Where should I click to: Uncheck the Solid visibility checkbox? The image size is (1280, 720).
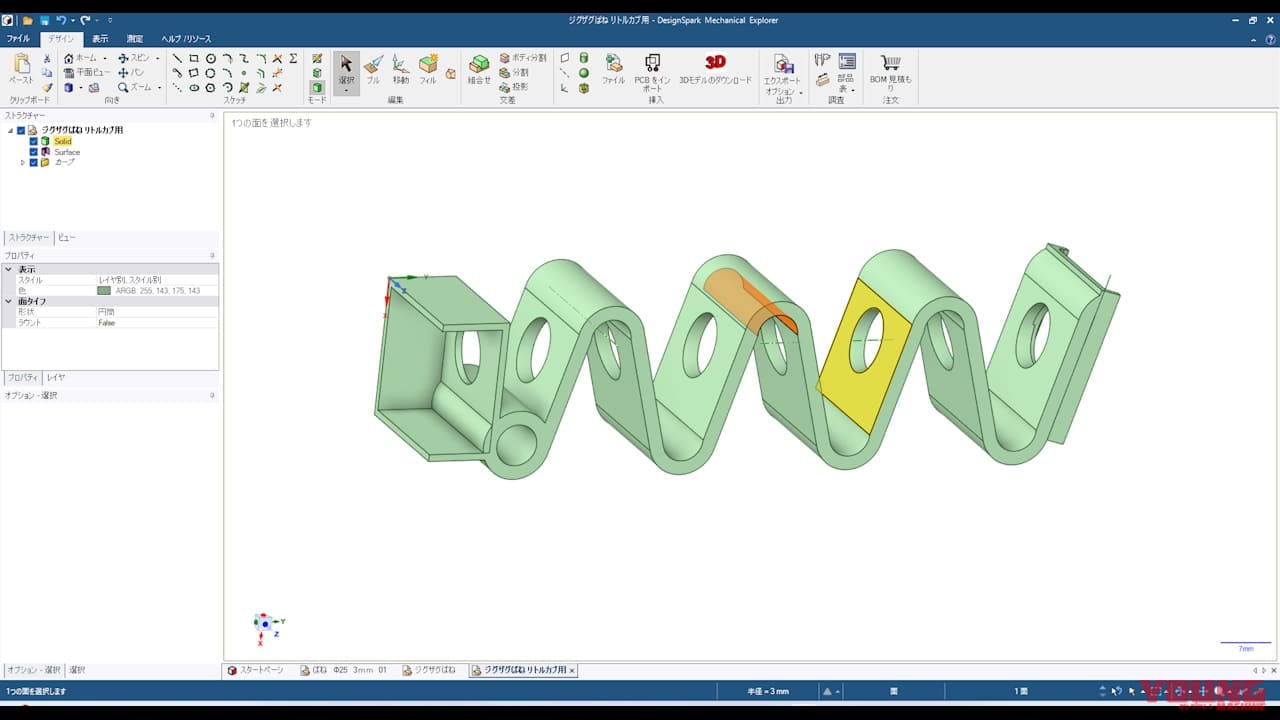pyautogui.click(x=33, y=142)
